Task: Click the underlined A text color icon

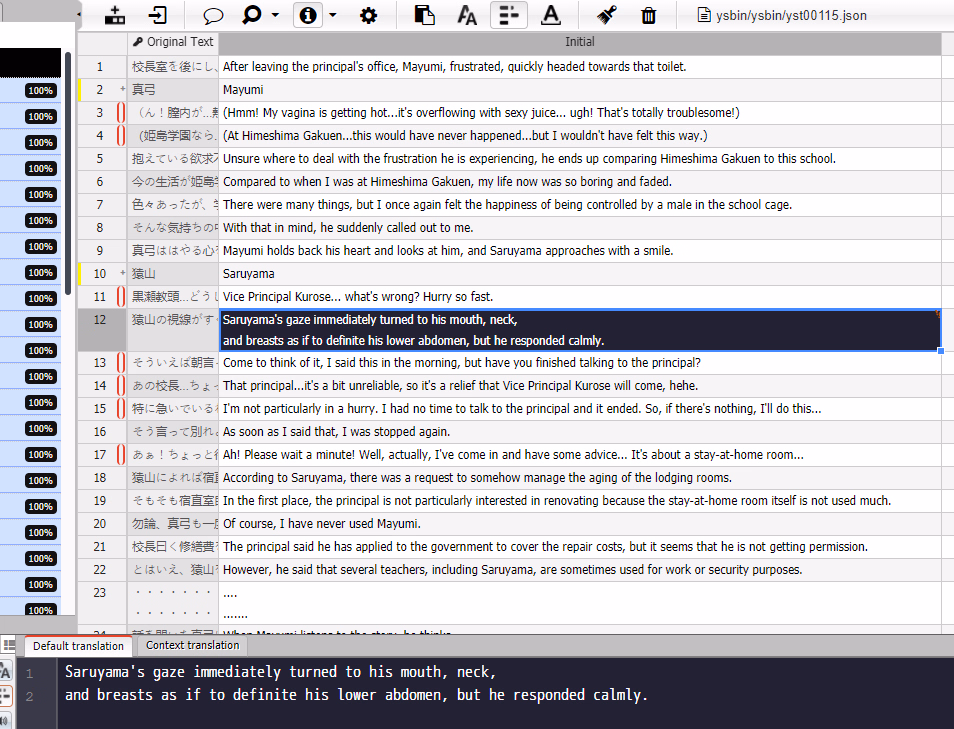Action: (x=550, y=15)
